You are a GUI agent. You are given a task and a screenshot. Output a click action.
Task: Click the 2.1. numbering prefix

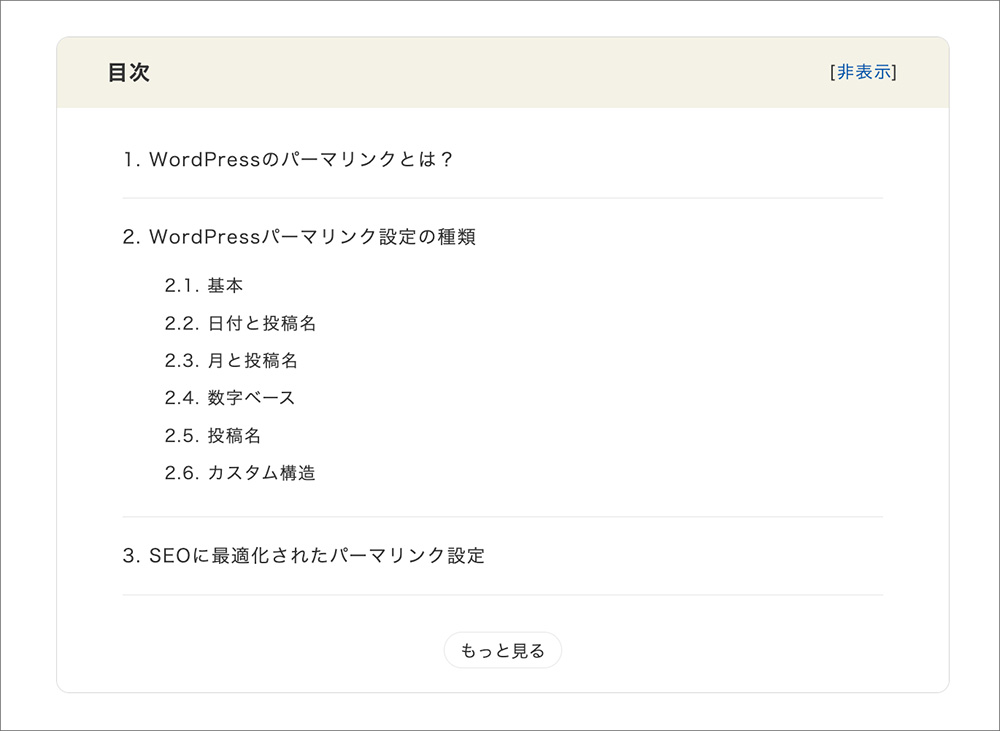[182, 286]
